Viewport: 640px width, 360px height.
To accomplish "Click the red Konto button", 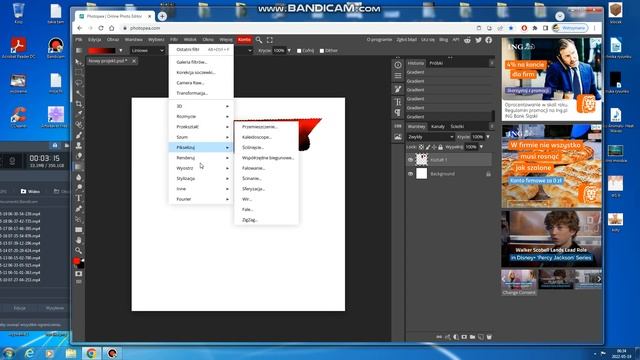I will (244, 40).
